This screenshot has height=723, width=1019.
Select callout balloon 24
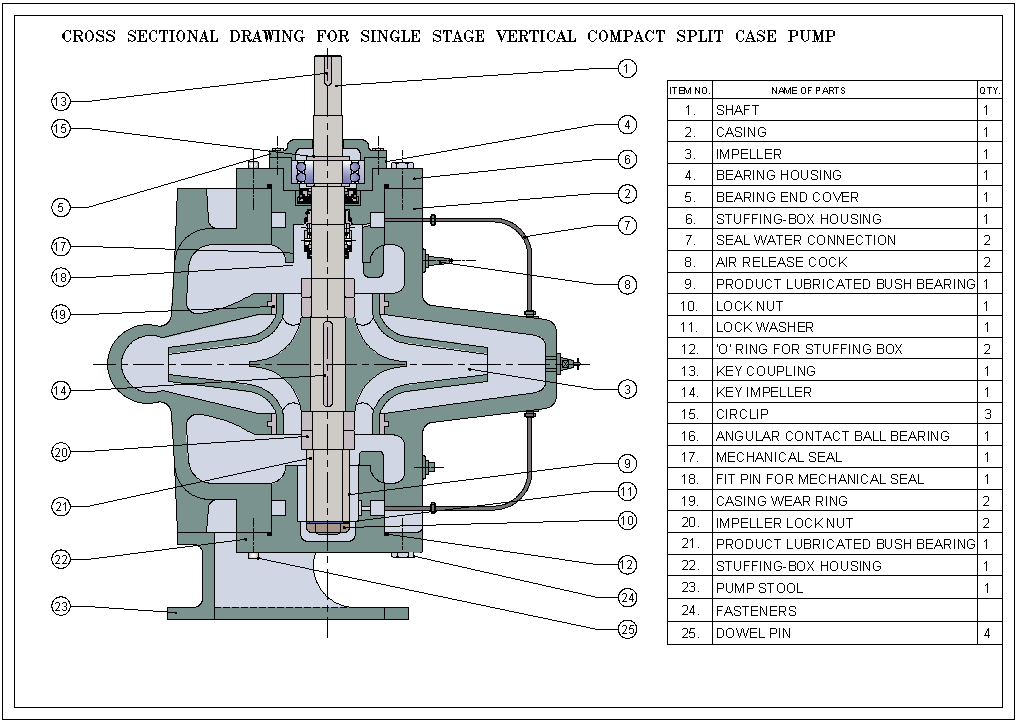(626, 598)
